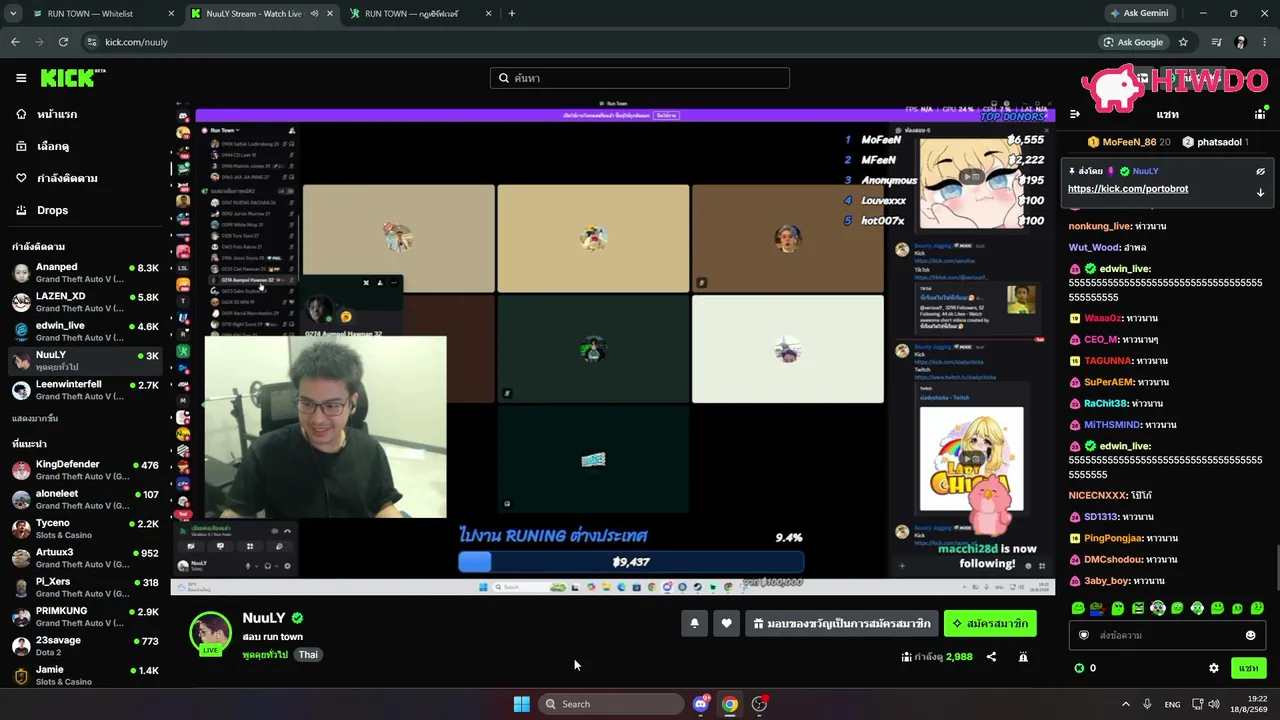
Task: Open KingDefender recommended channel
Action: tap(86, 470)
